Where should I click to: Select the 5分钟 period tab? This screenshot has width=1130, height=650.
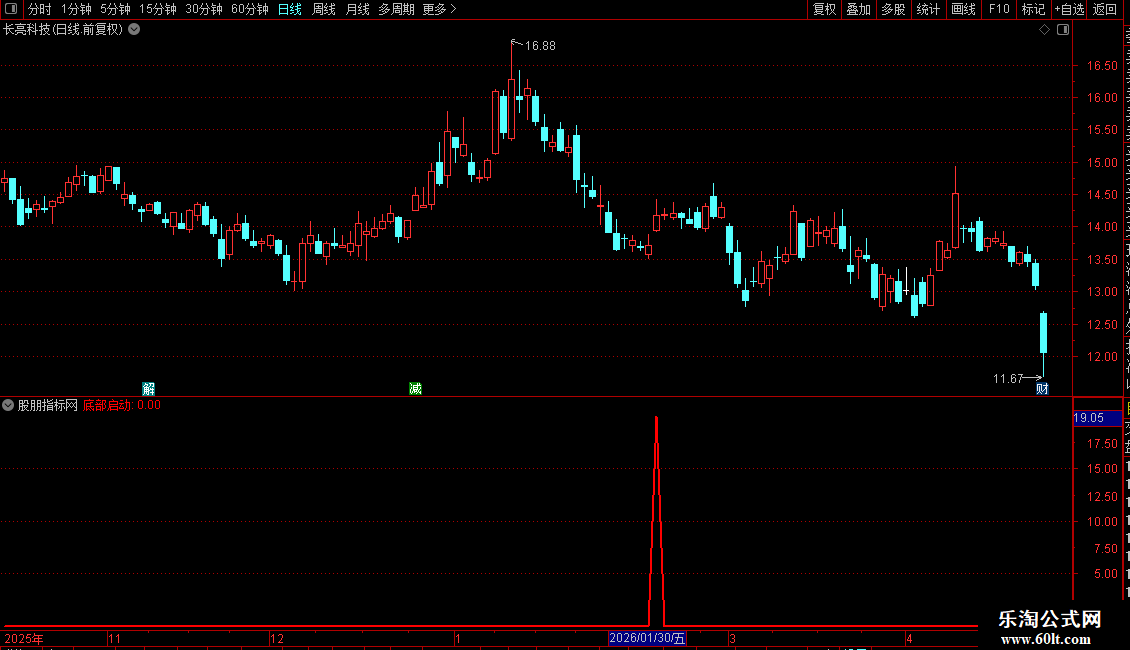(x=115, y=9)
